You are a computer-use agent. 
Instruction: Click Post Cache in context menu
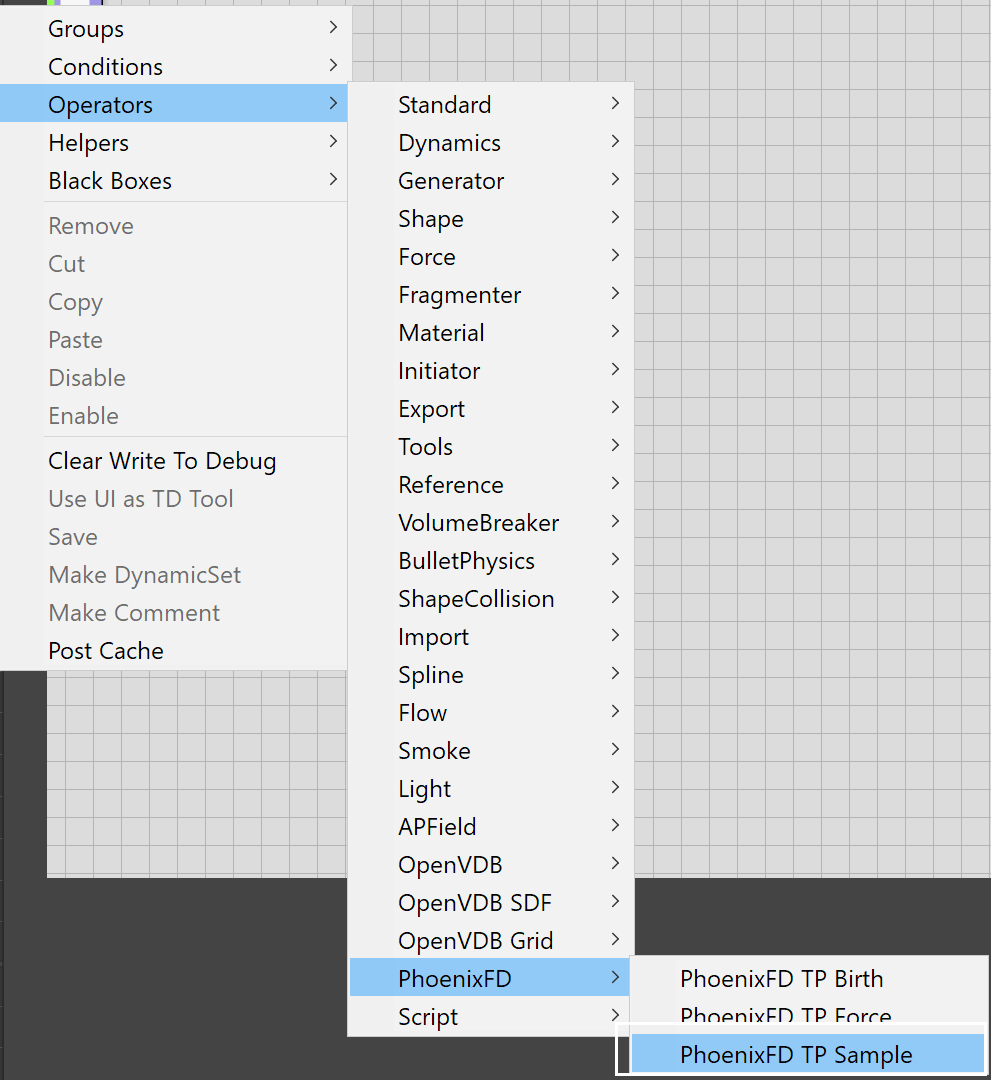[174, 651]
